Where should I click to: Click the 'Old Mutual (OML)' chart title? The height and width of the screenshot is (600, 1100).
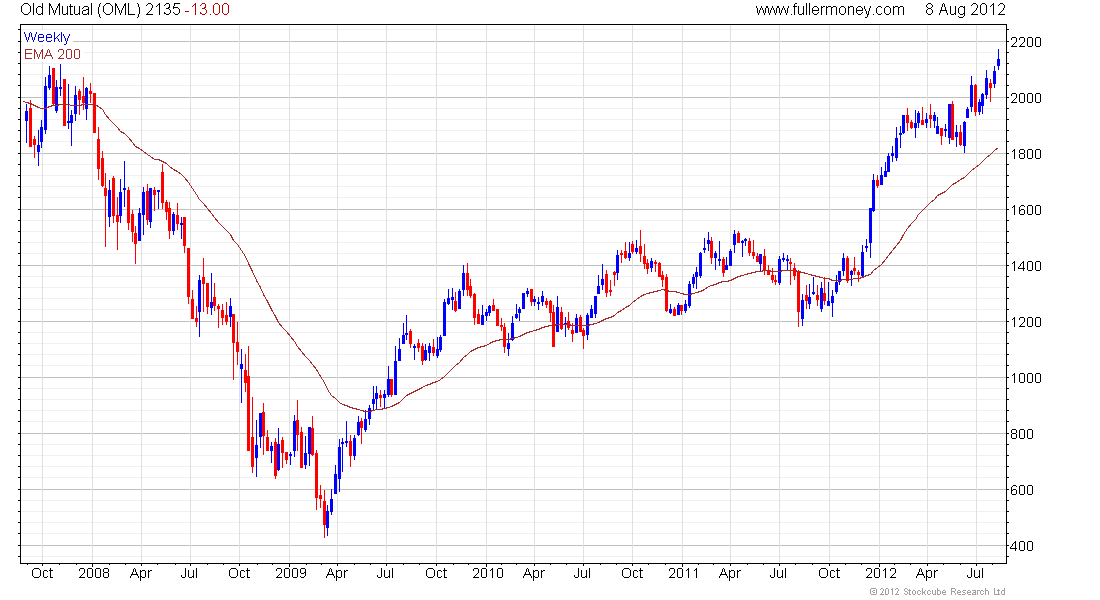tap(81, 10)
